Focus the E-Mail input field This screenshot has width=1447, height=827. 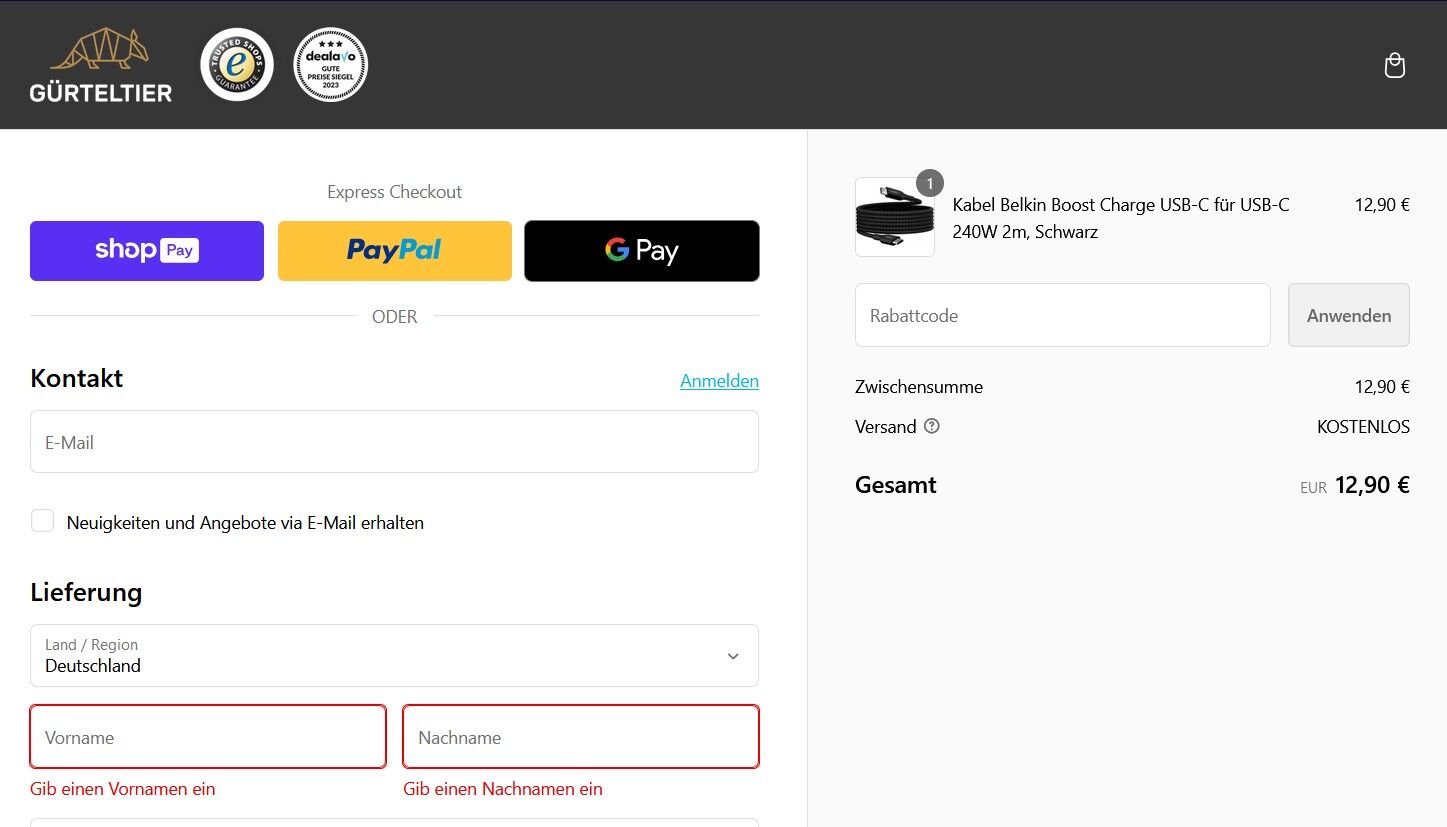click(x=394, y=442)
